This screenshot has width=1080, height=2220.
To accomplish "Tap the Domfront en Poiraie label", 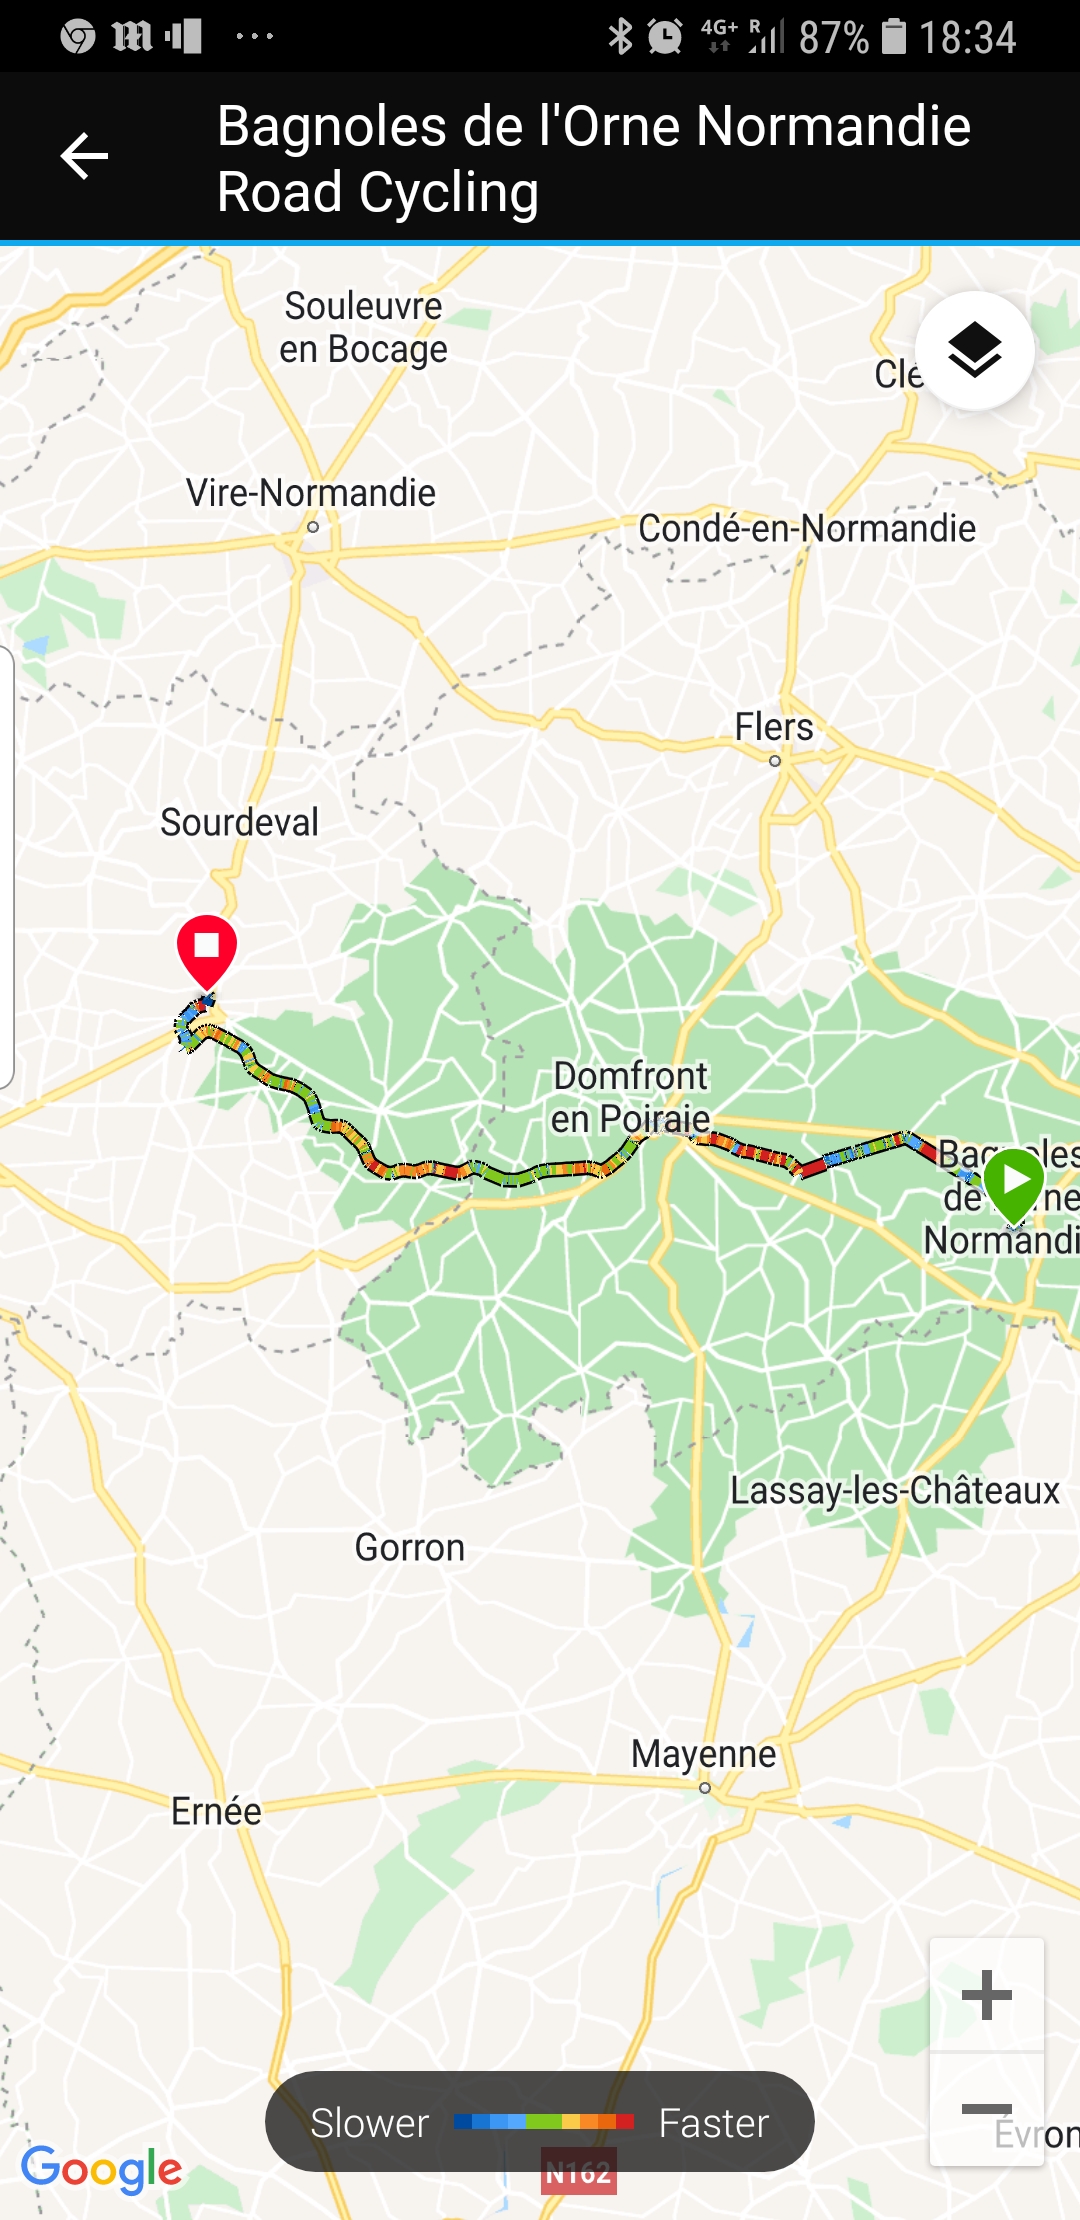I will pyautogui.click(x=631, y=1097).
